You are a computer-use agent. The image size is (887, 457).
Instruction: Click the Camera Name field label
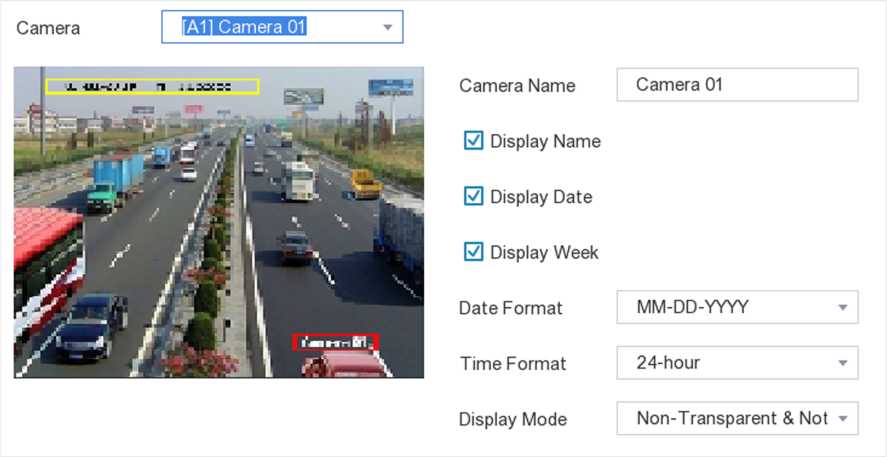coord(517,86)
